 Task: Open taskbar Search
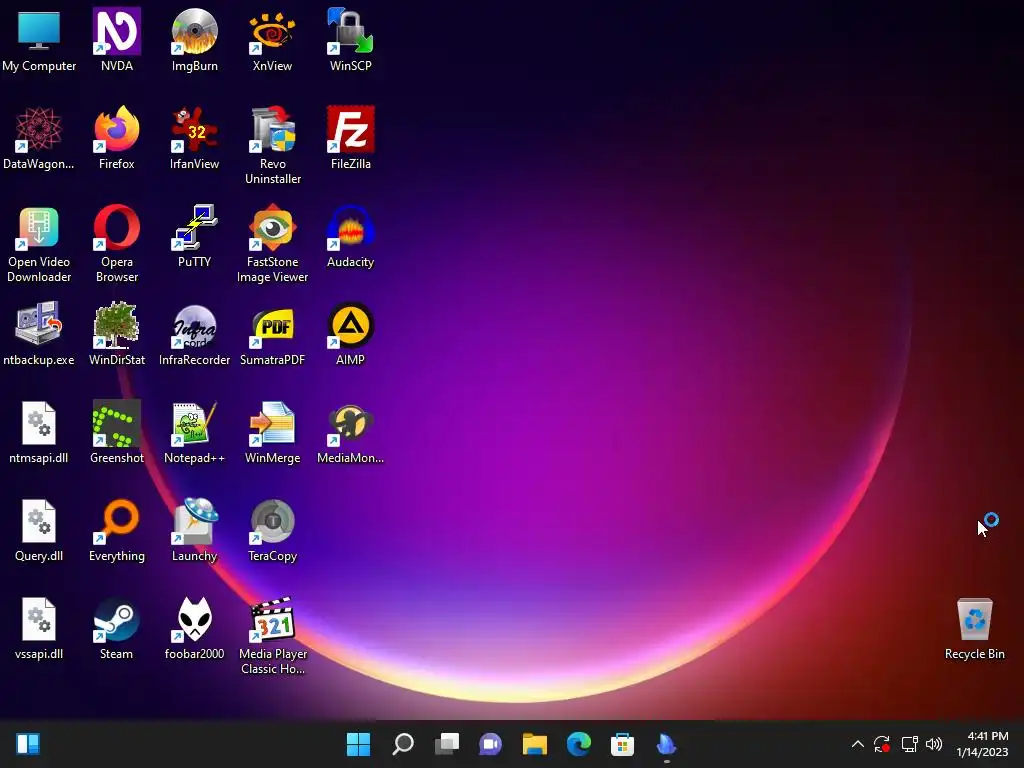(403, 744)
